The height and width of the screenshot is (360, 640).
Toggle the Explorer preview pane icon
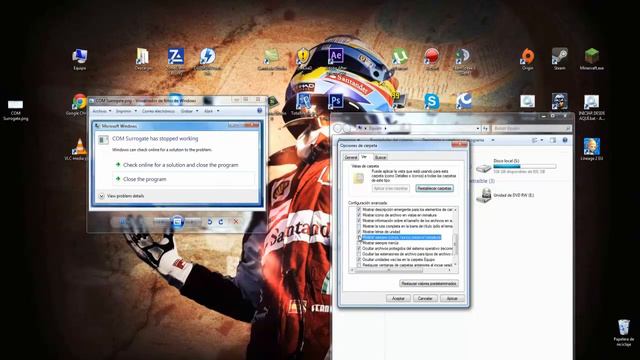pyautogui.click(x=553, y=140)
